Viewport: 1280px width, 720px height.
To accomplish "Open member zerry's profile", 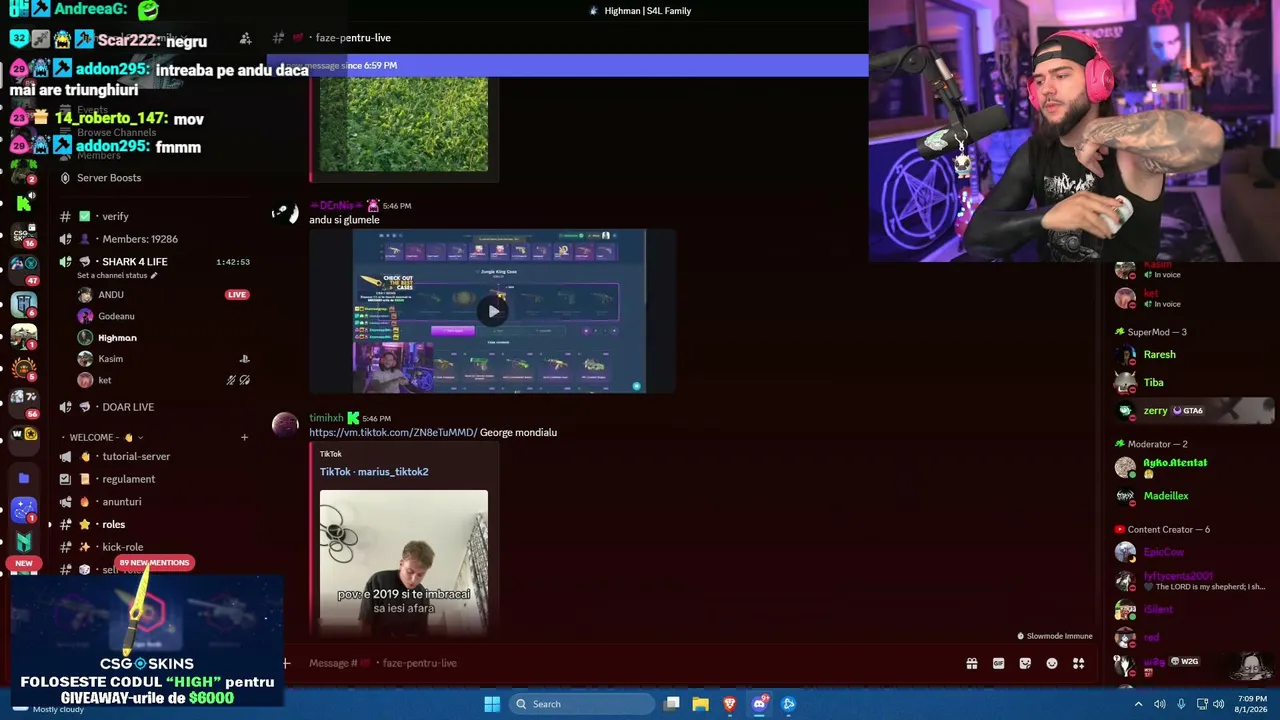I will (x=1195, y=411).
